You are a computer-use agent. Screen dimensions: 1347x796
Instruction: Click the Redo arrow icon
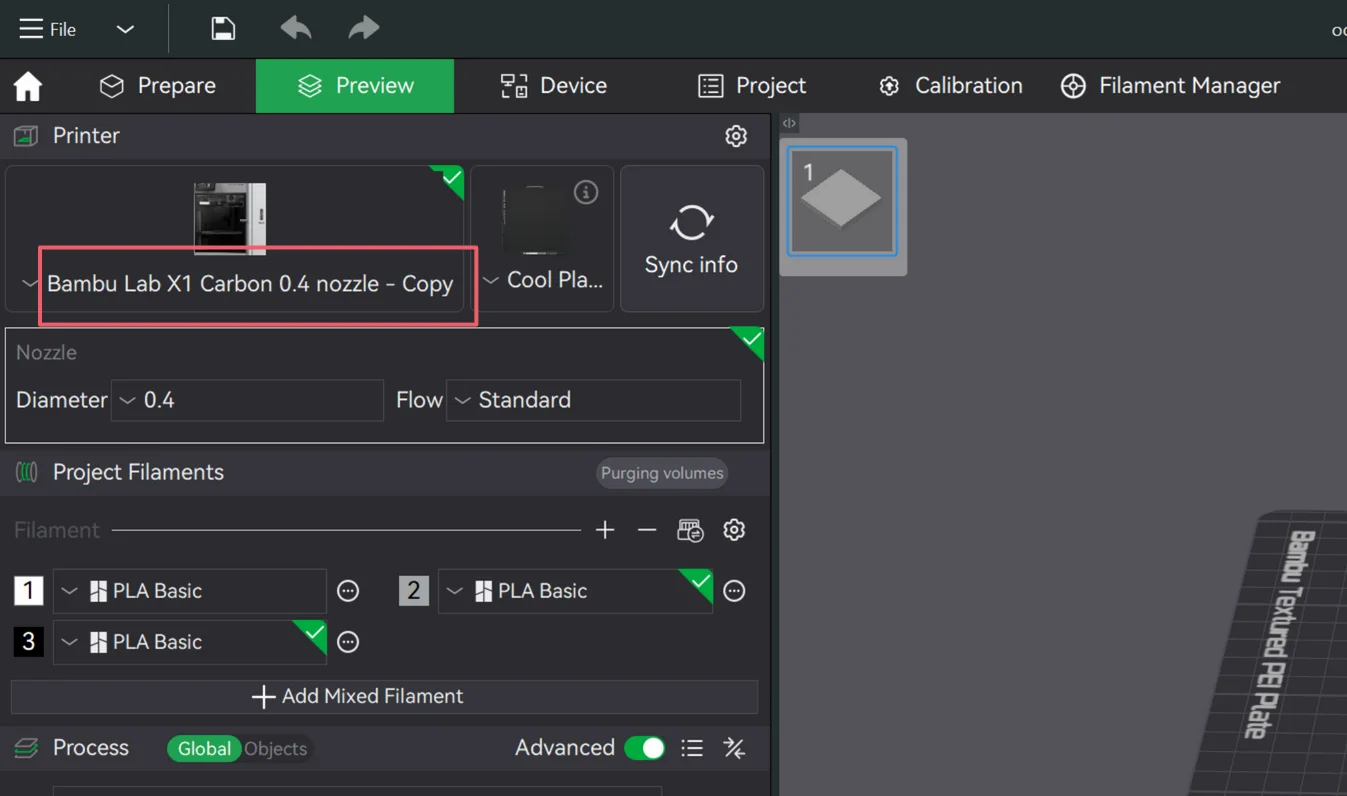(x=364, y=28)
